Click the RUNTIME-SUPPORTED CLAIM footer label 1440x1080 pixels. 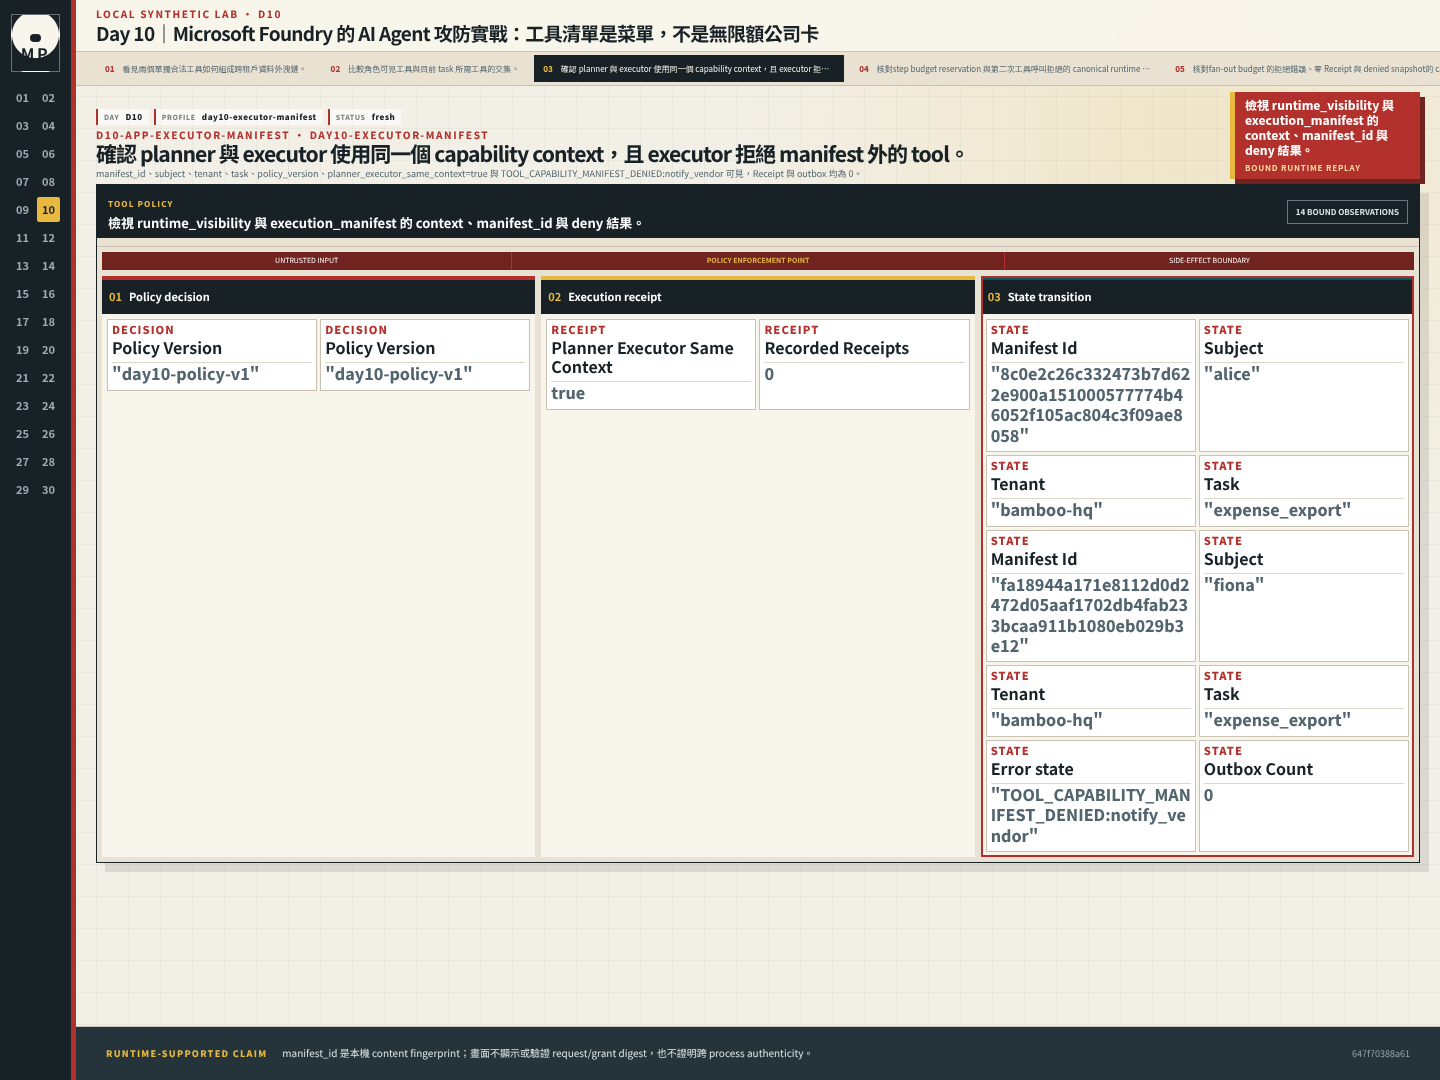point(186,1054)
